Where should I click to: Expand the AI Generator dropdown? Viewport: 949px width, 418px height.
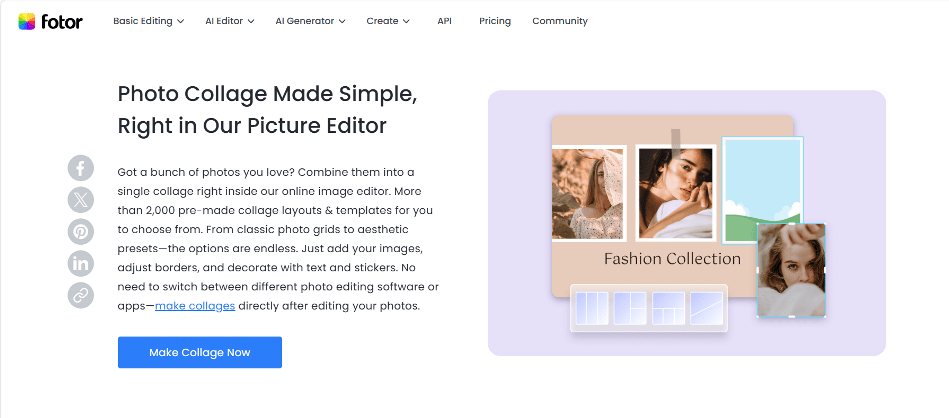pyautogui.click(x=310, y=21)
